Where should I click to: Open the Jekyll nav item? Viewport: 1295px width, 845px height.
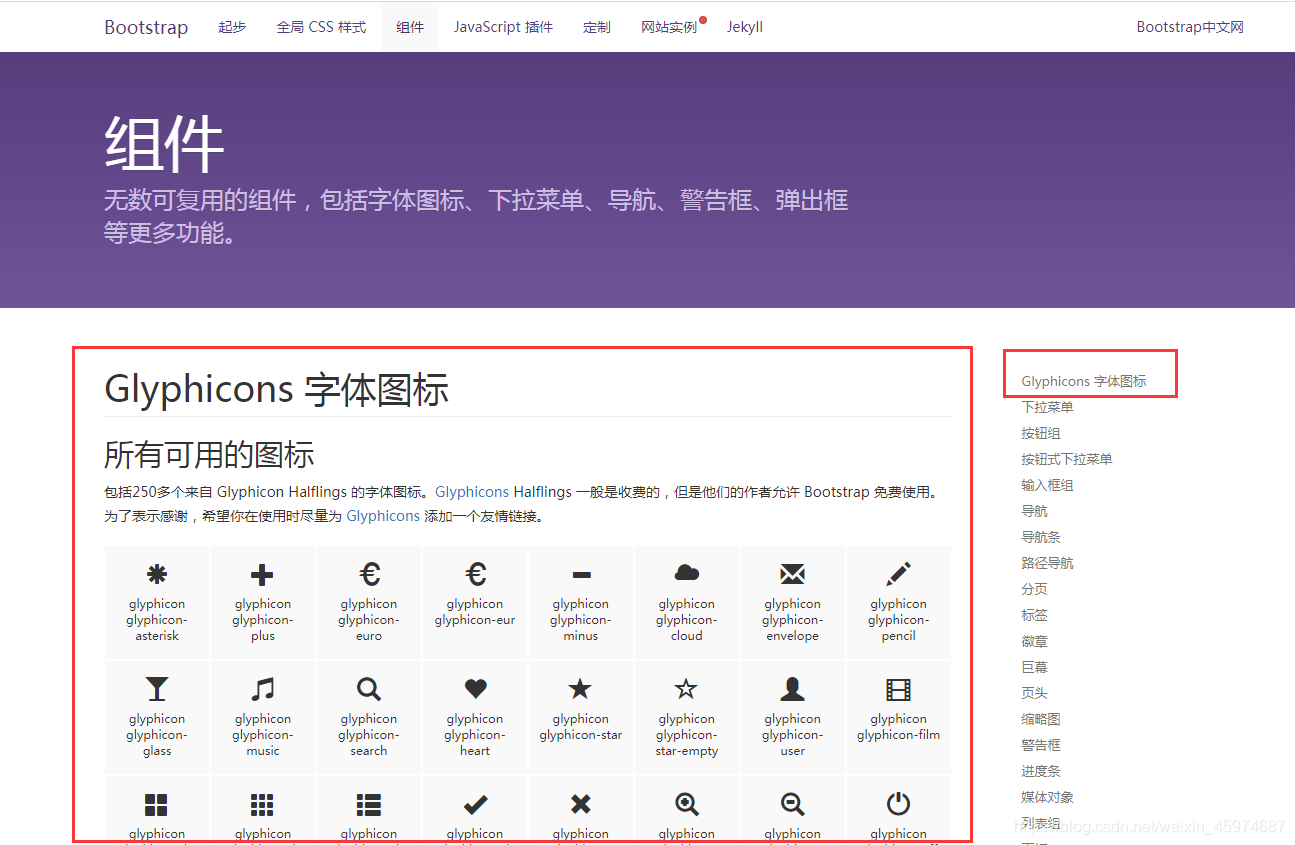pos(745,27)
